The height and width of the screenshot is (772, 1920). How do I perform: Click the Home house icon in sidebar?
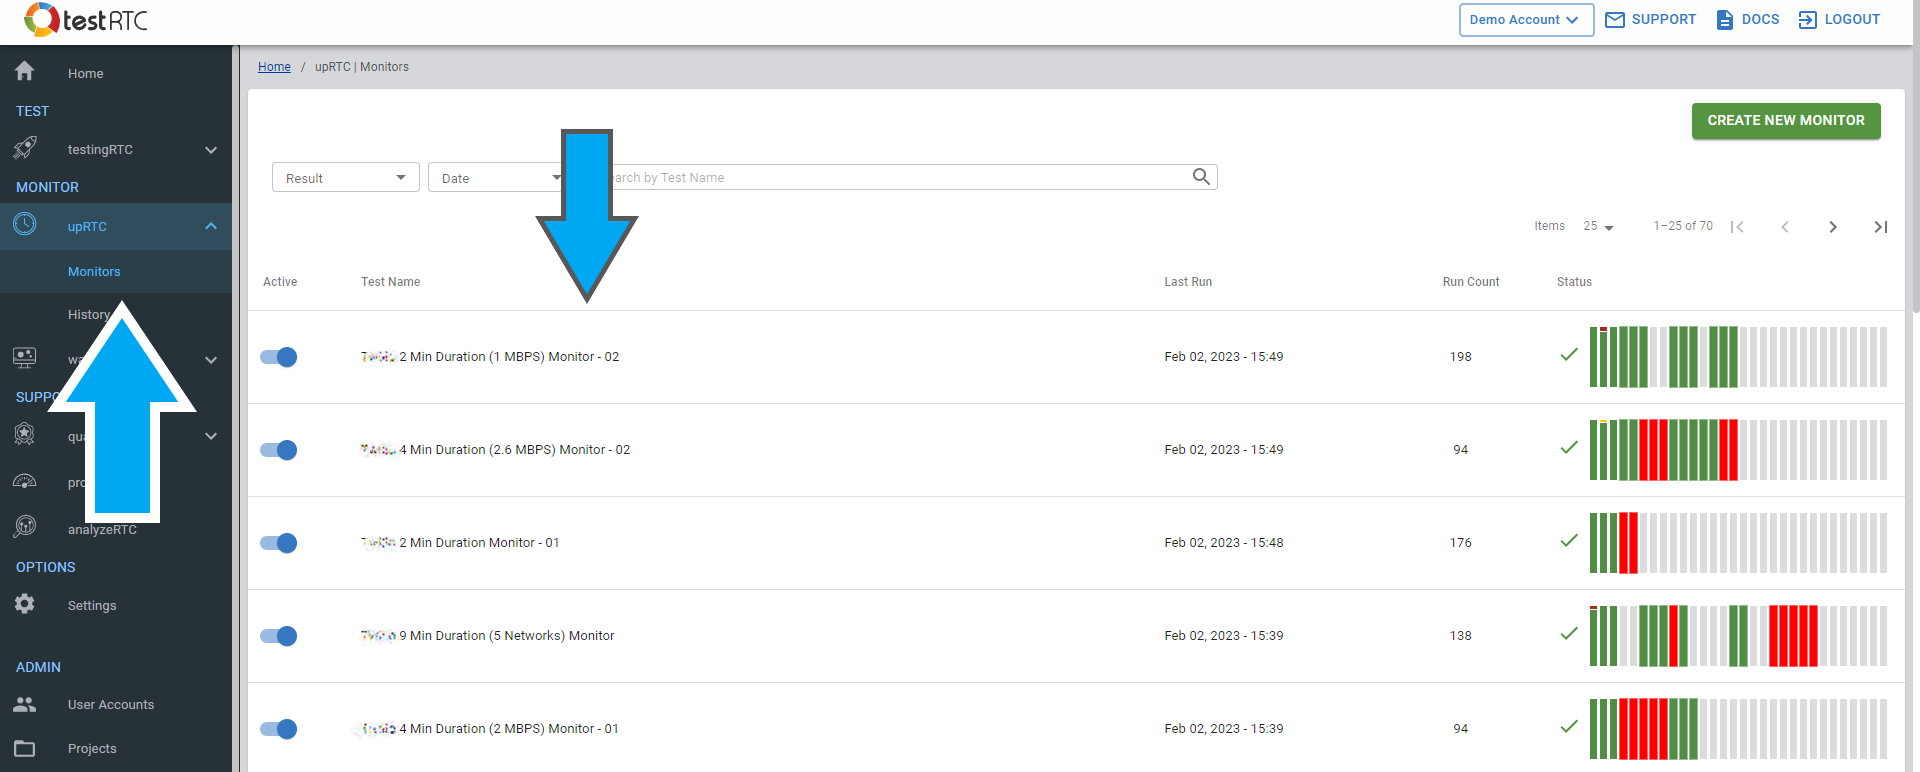tap(25, 71)
